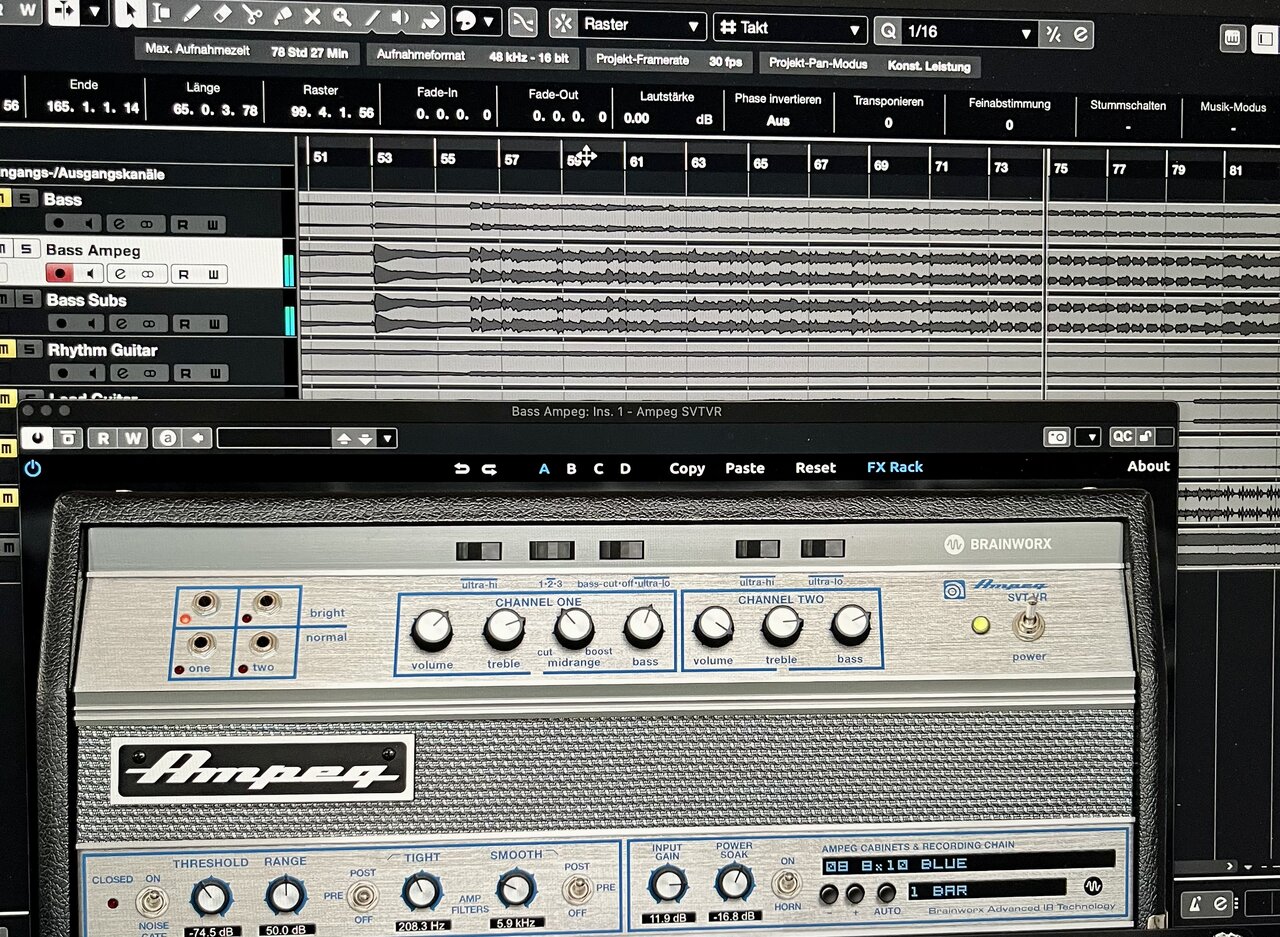Click the undo arrow in plugin bar

click(461, 468)
